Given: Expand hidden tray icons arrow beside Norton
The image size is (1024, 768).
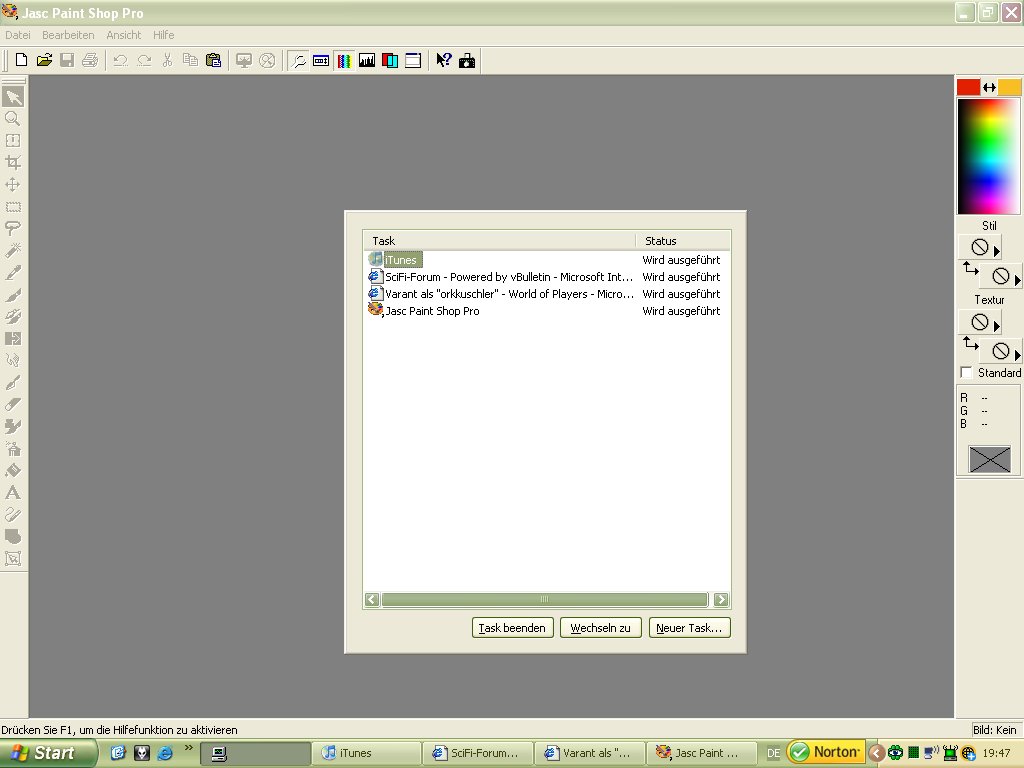Looking at the screenshot, I should tap(876, 753).
